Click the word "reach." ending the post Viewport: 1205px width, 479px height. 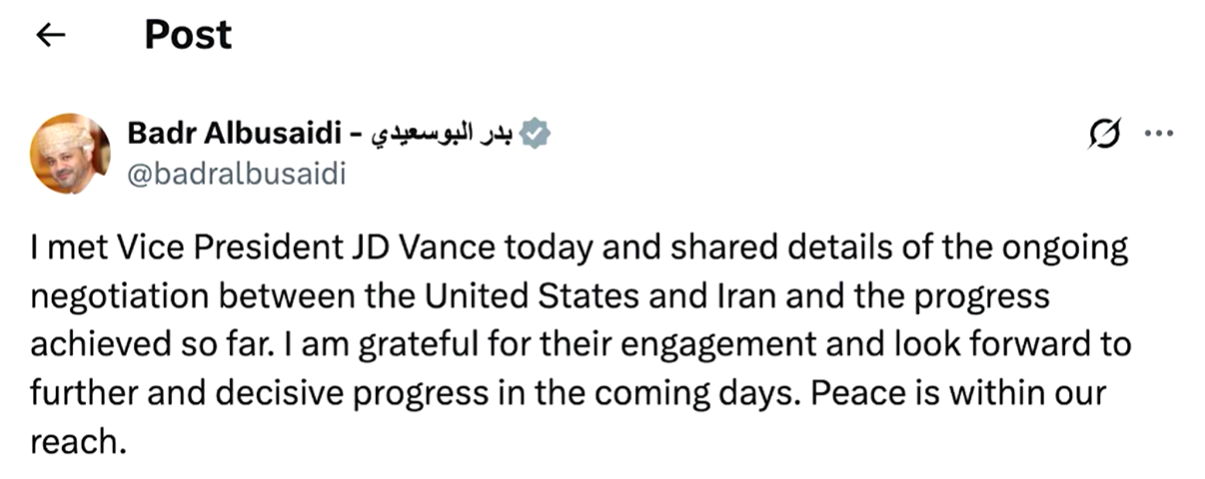pyautogui.click(x=79, y=440)
